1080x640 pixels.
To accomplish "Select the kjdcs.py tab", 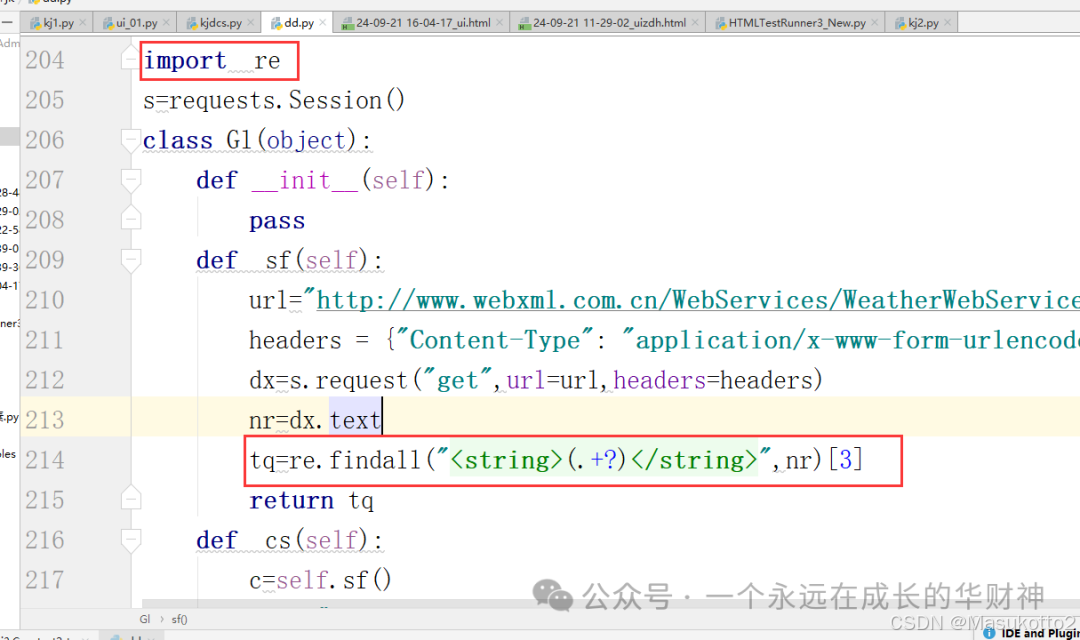I will tap(220, 23).
